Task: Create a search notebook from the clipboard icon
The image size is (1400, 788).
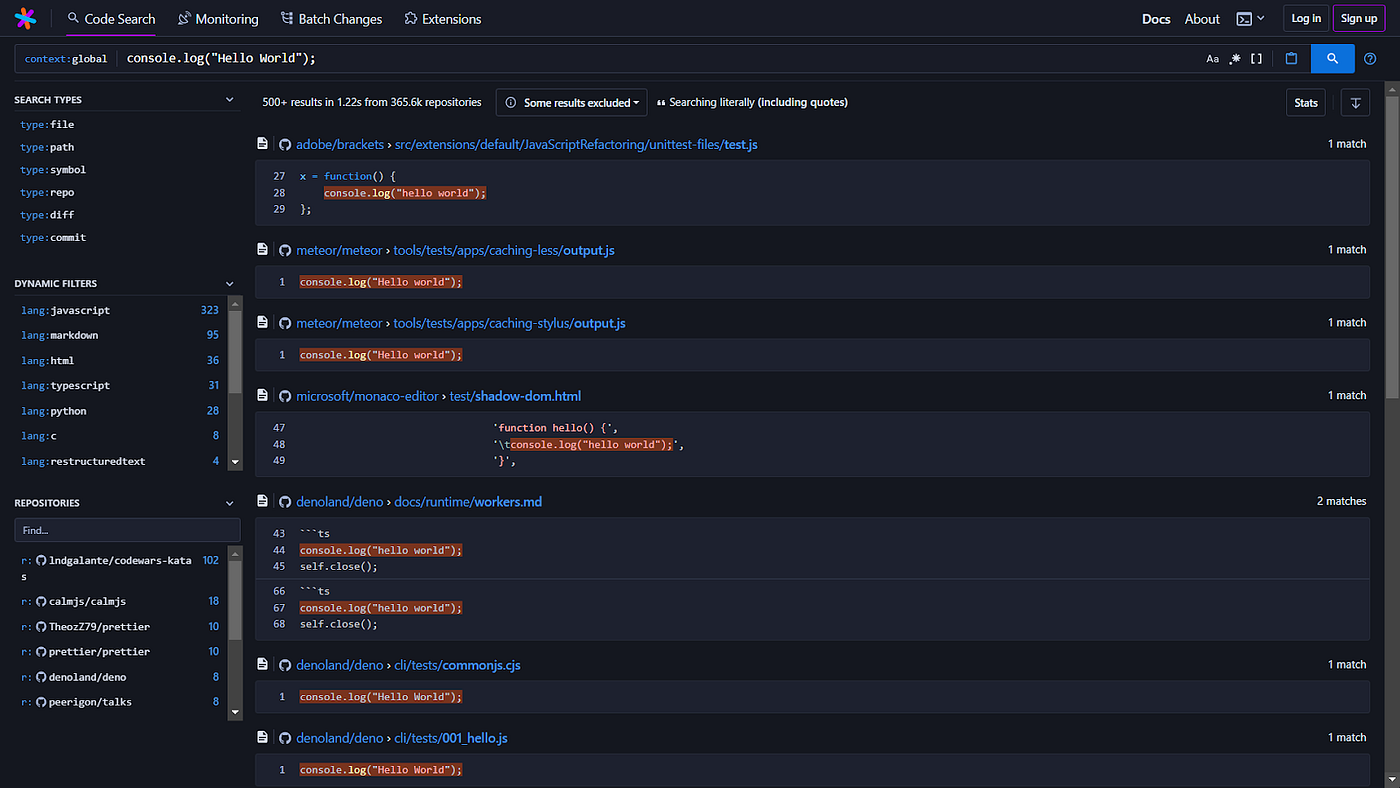Action: click(1291, 58)
